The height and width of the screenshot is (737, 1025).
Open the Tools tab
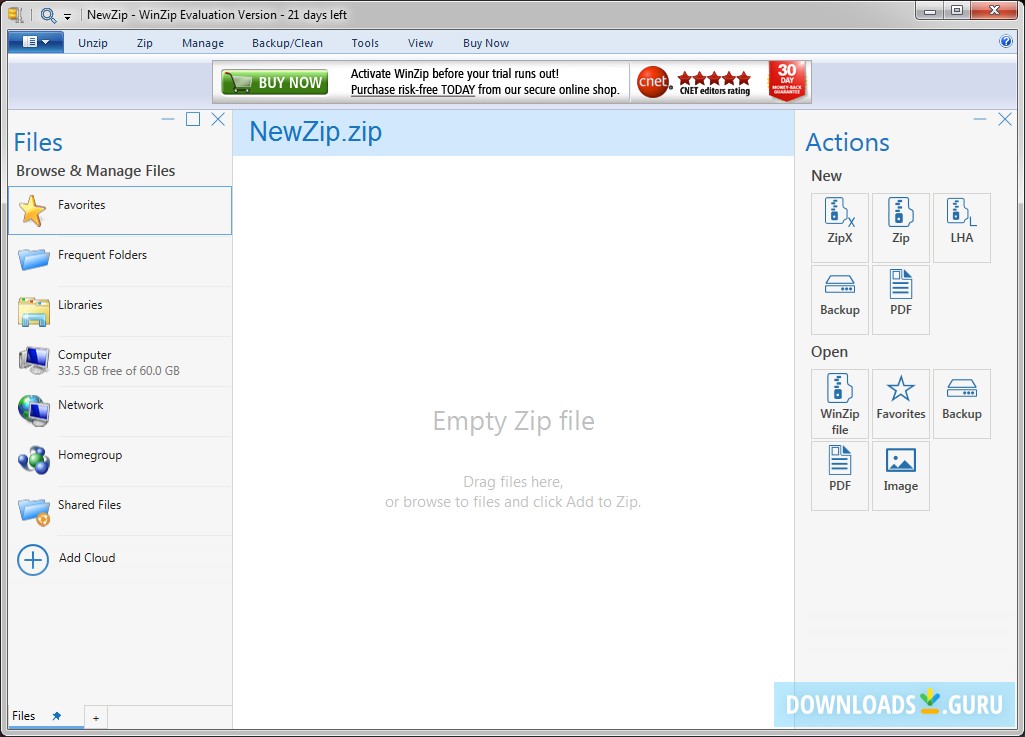point(365,43)
